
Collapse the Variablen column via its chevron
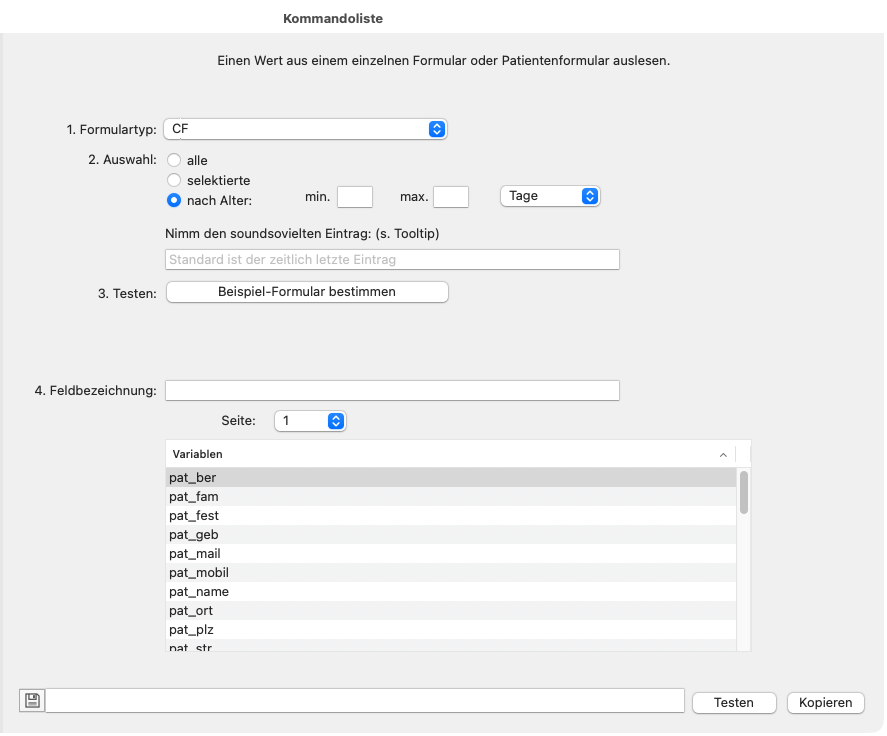click(x=723, y=454)
